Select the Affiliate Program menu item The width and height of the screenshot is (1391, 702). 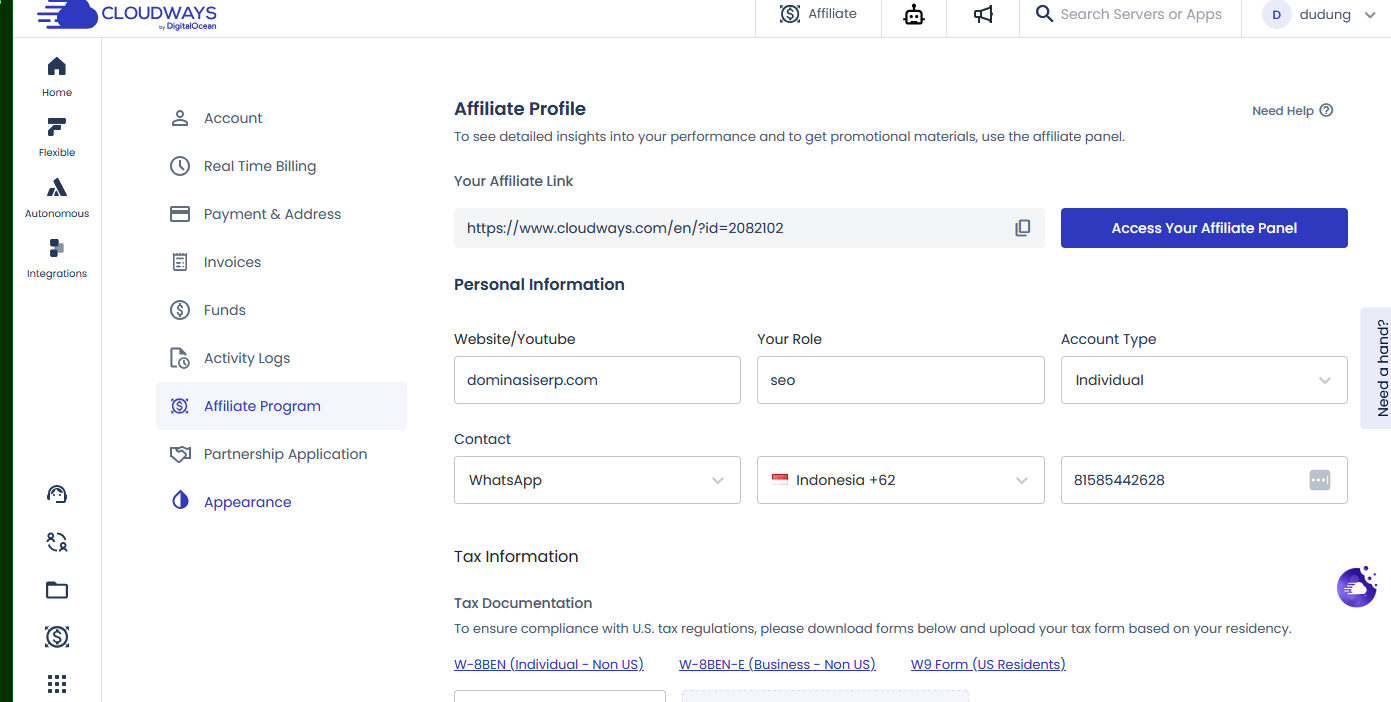click(x=281, y=406)
